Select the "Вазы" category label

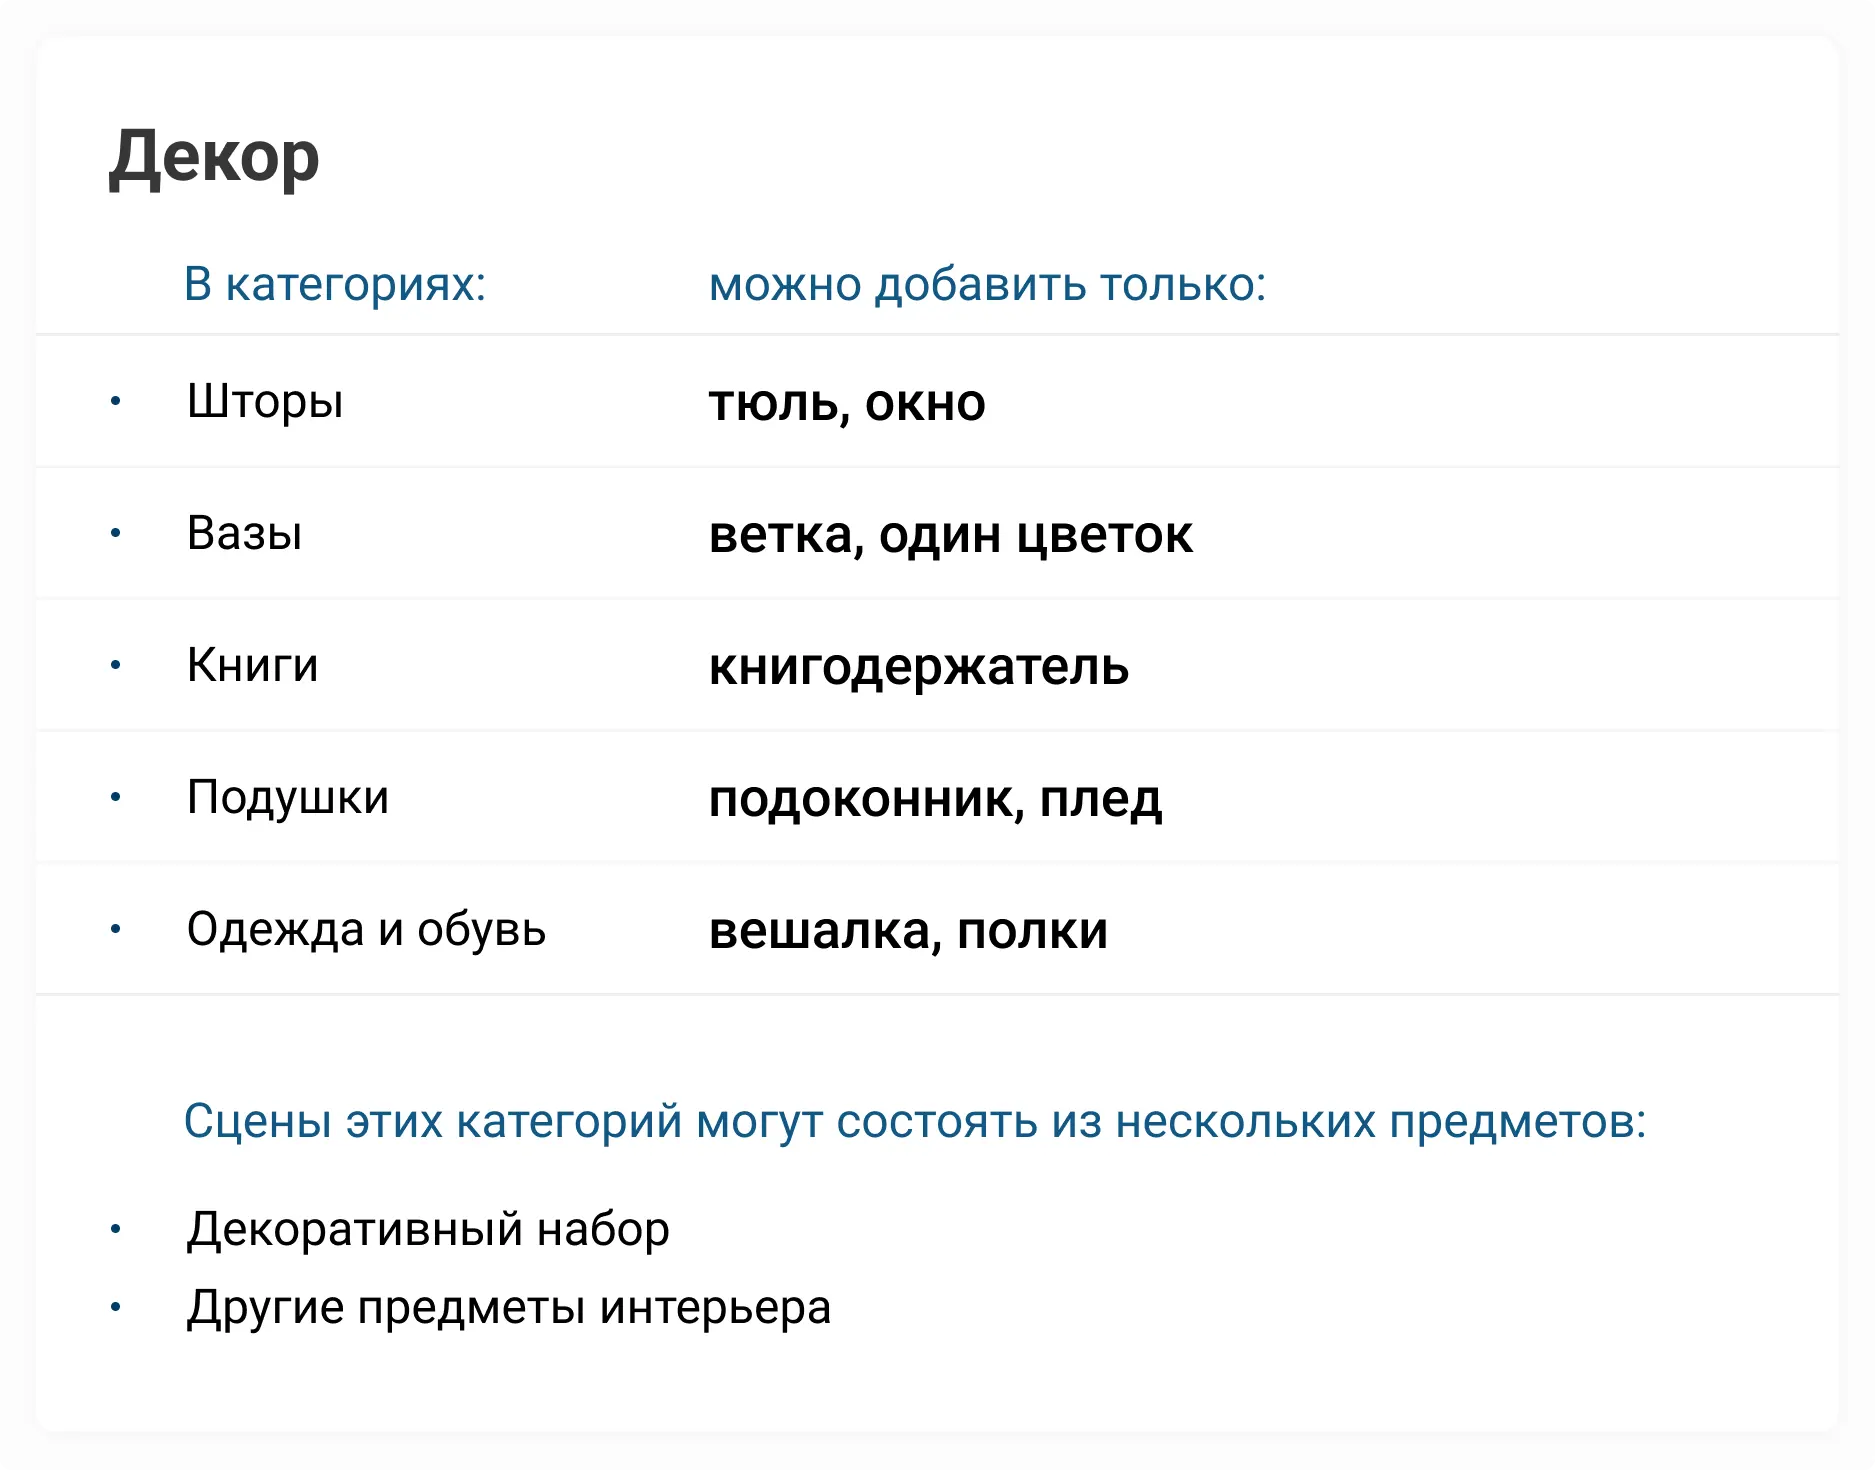(245, 534)
